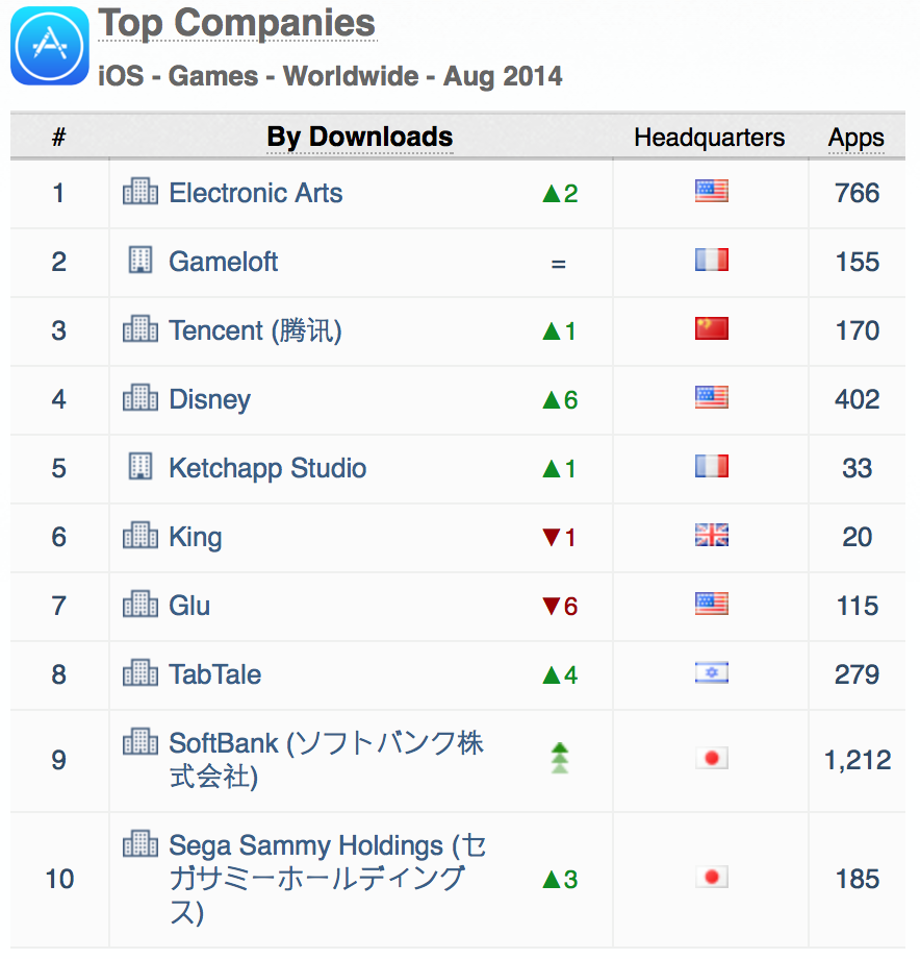This screenshot has height=959, width=920.
Task: Click the United Kingdom flag for King
Action: point(711,535)
